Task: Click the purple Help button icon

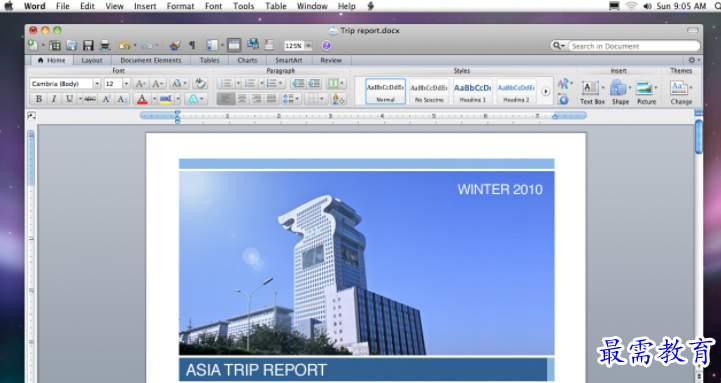Action: [326, 46]
